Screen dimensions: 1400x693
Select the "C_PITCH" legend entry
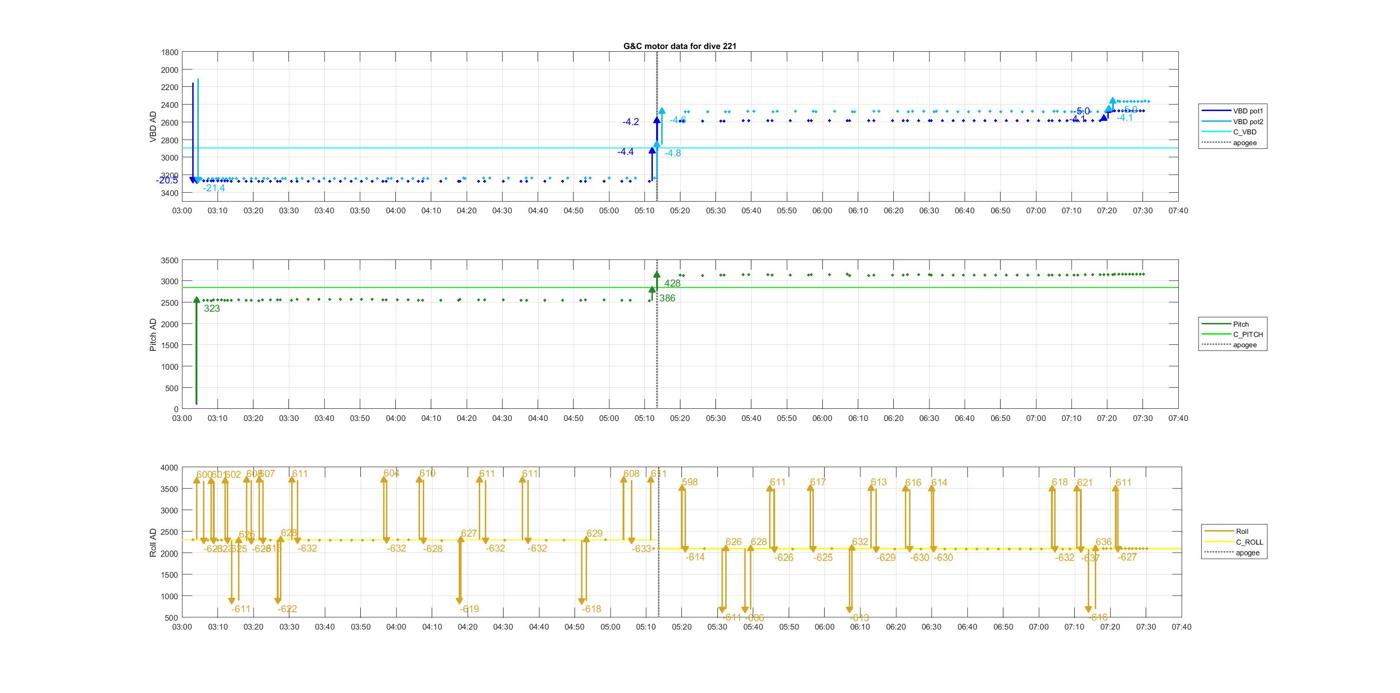pyautogui.click(x=1233, y=335)
